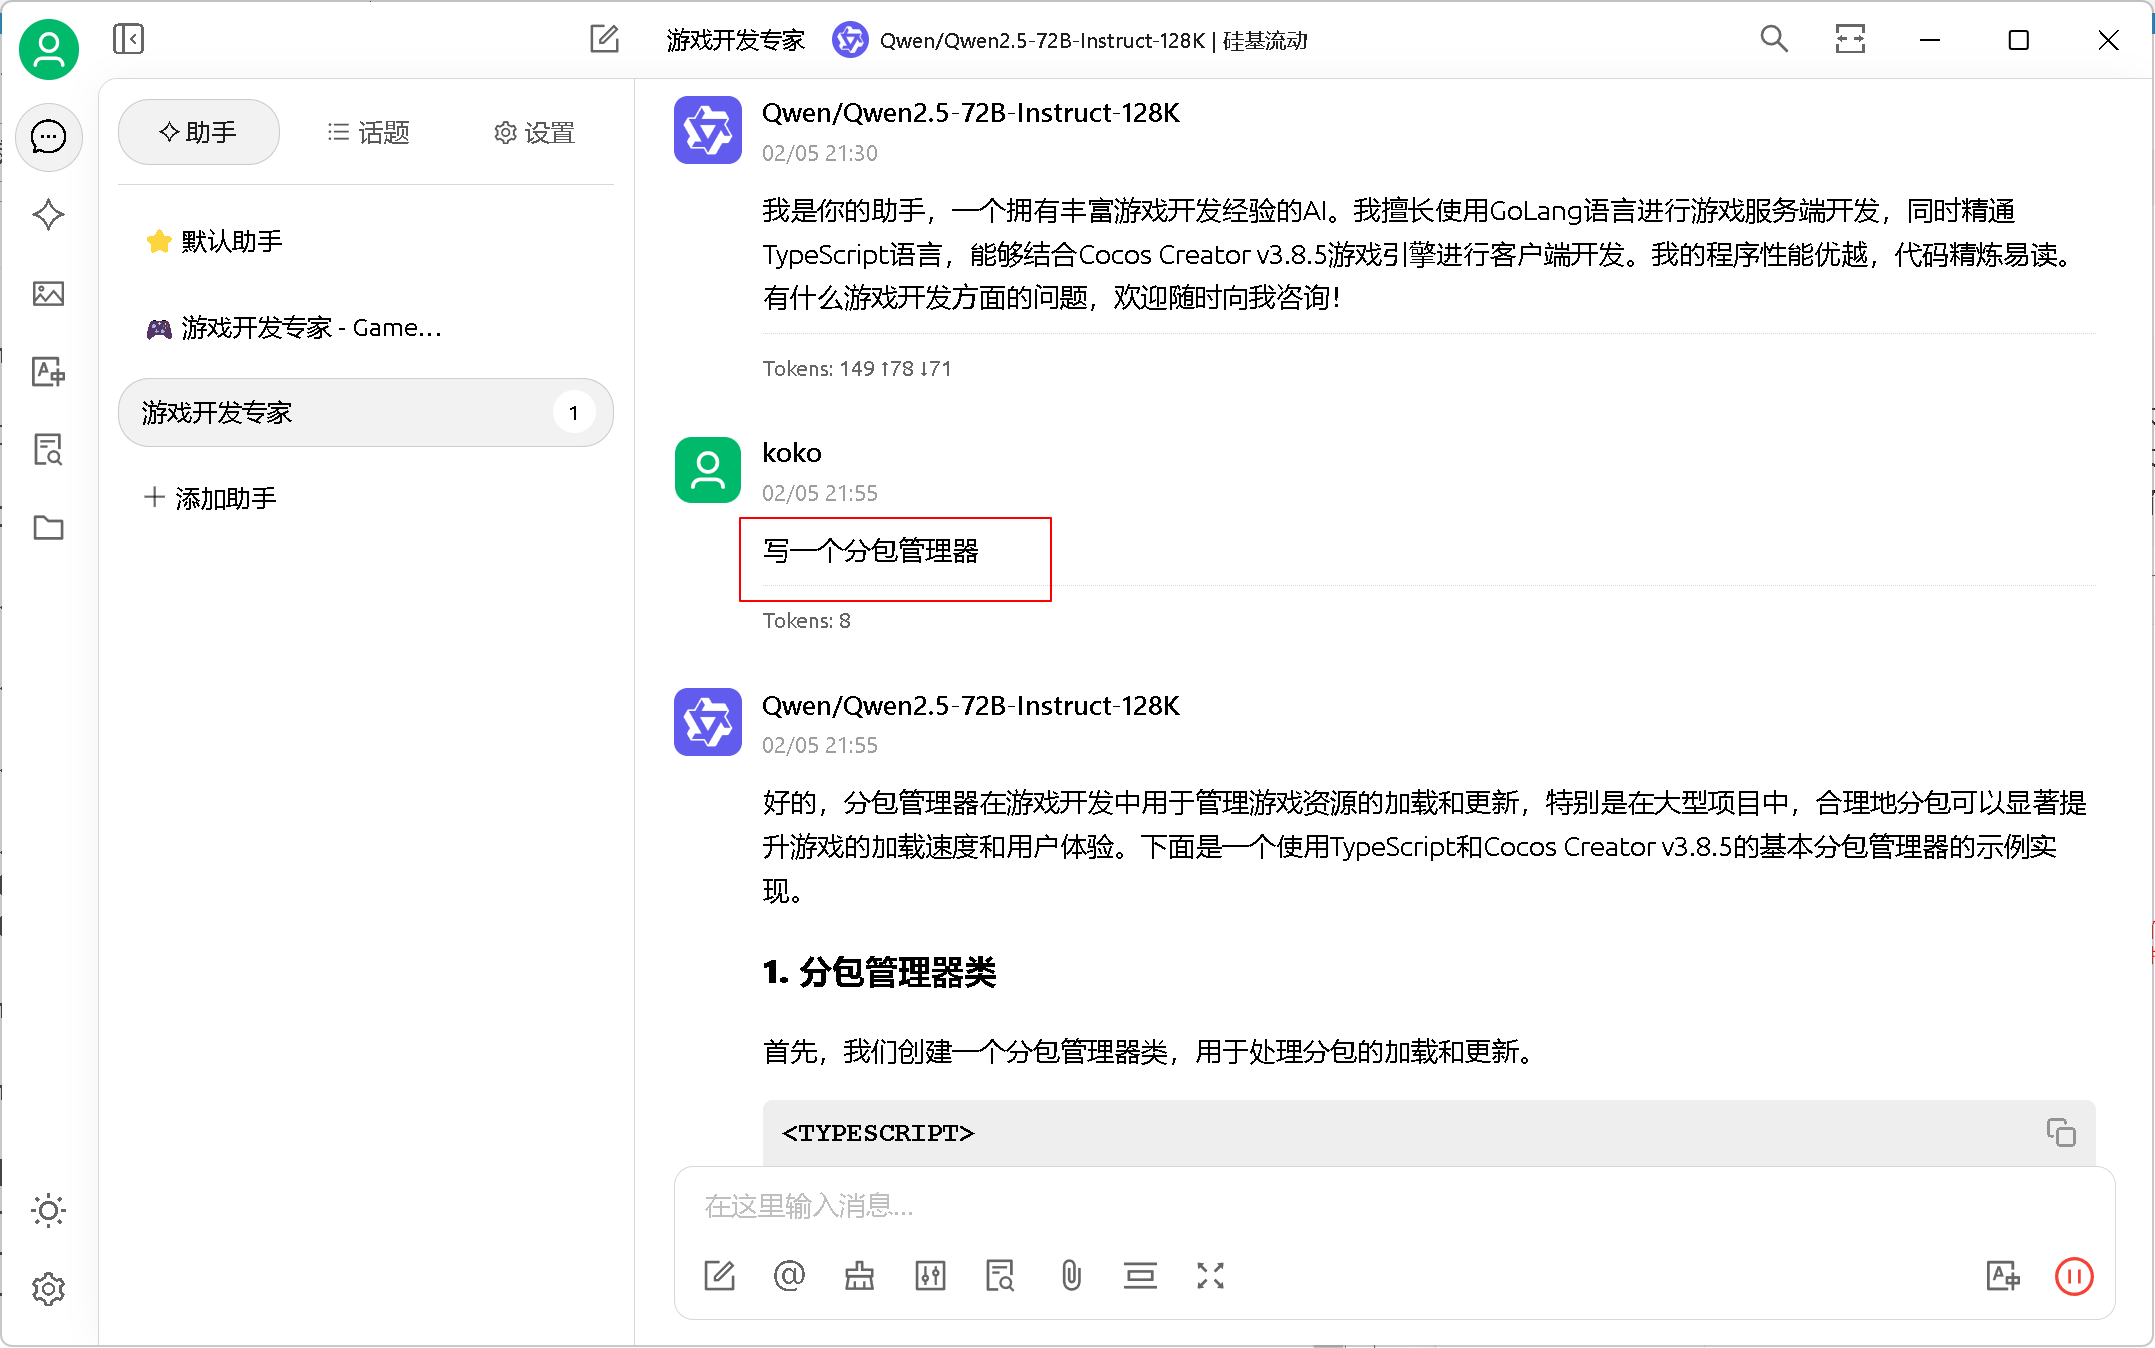Click the @ mention model icon
This screenshot has height=1348, width=2155.
789,1276
